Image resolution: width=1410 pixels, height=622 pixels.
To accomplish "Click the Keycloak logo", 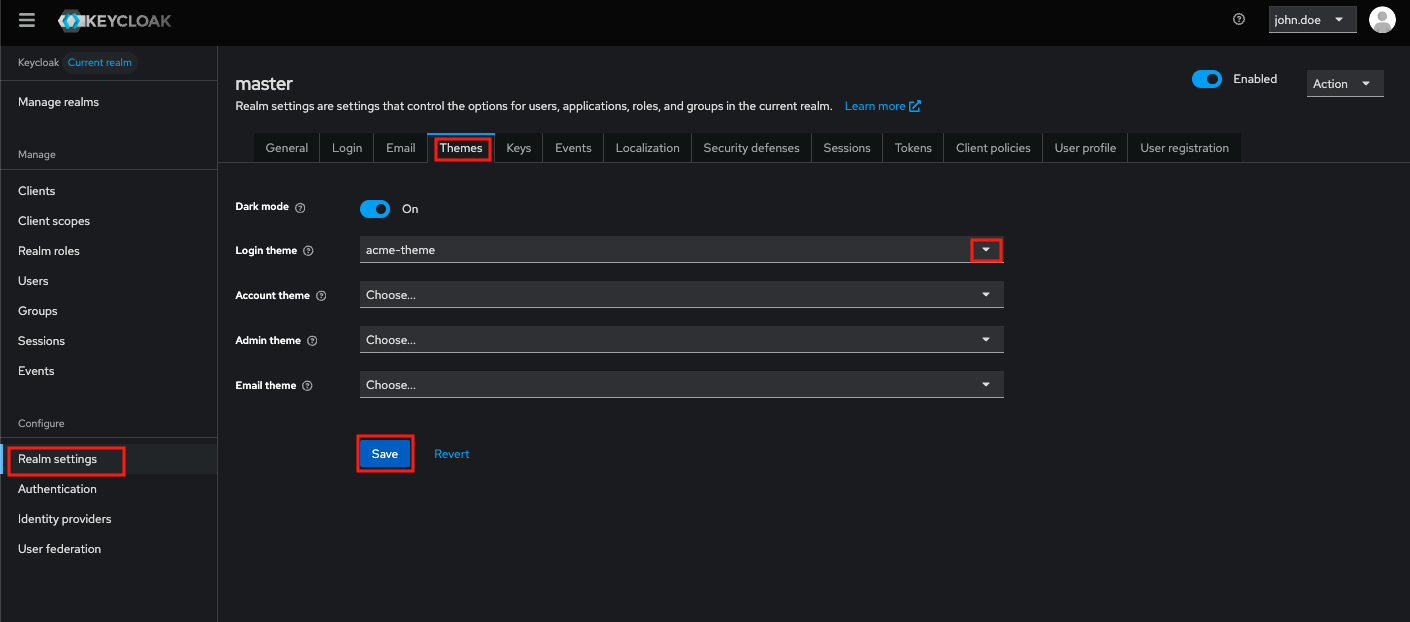I will 113,19.
